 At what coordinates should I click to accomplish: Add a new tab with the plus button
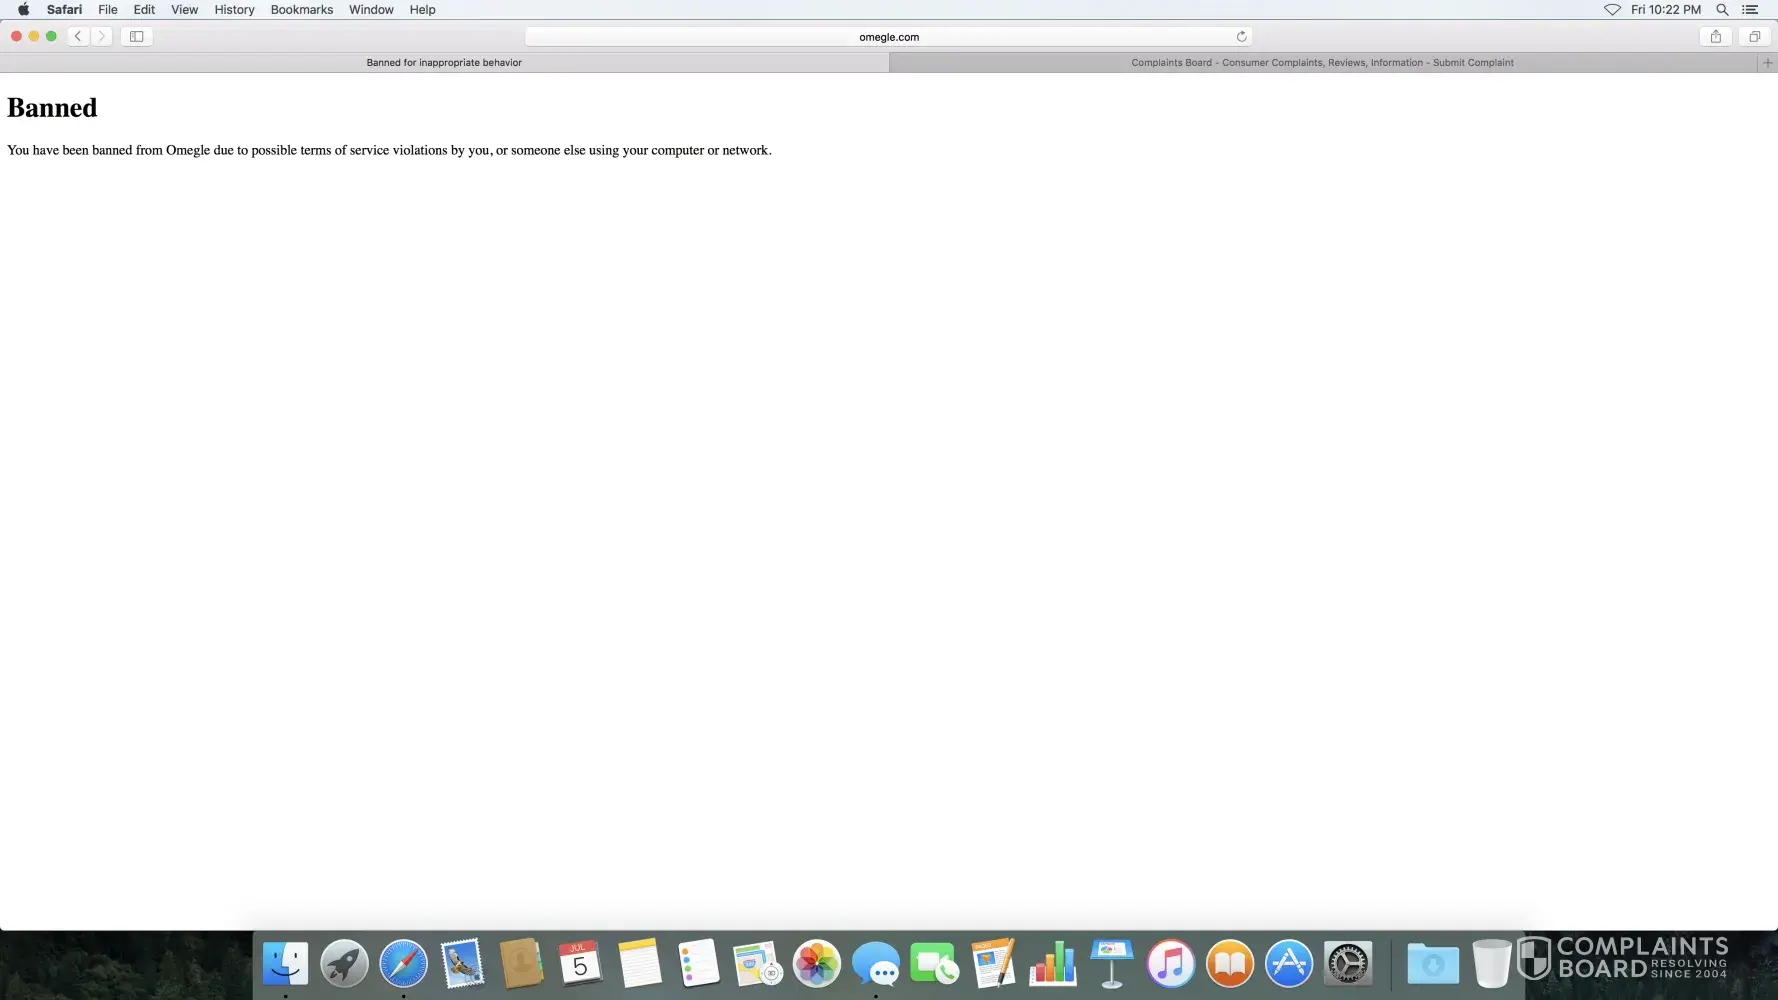[1767, 62]
